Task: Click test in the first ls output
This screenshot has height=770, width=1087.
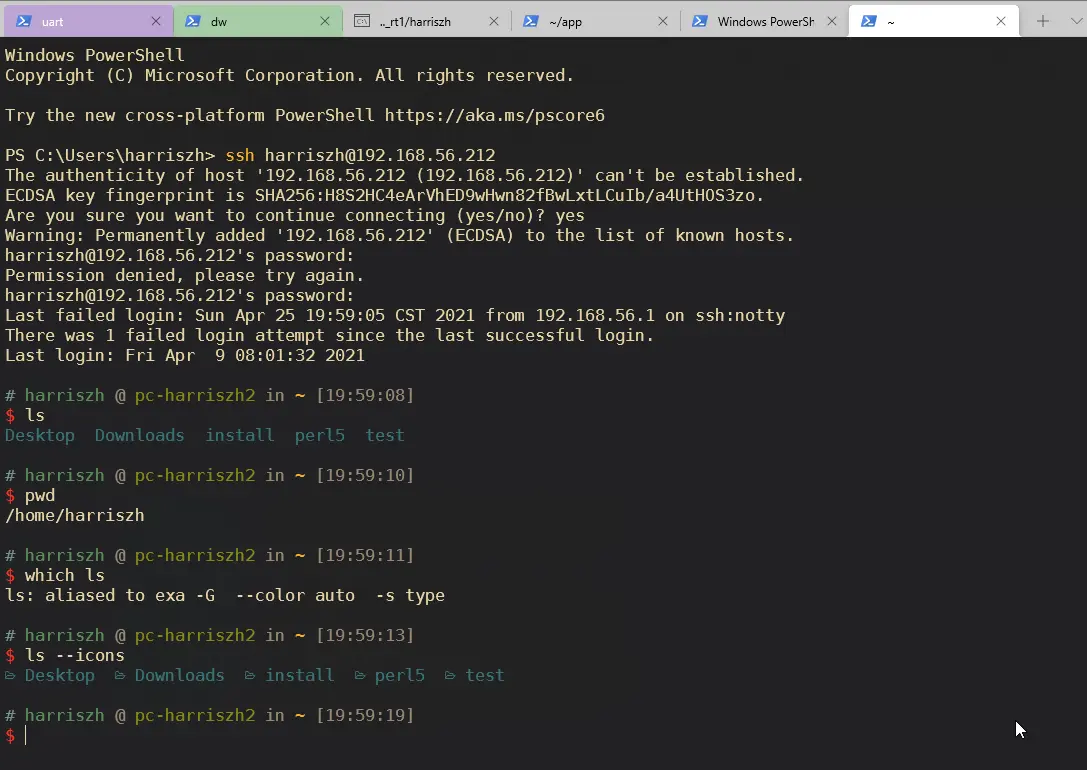Action: click(385, 435)
